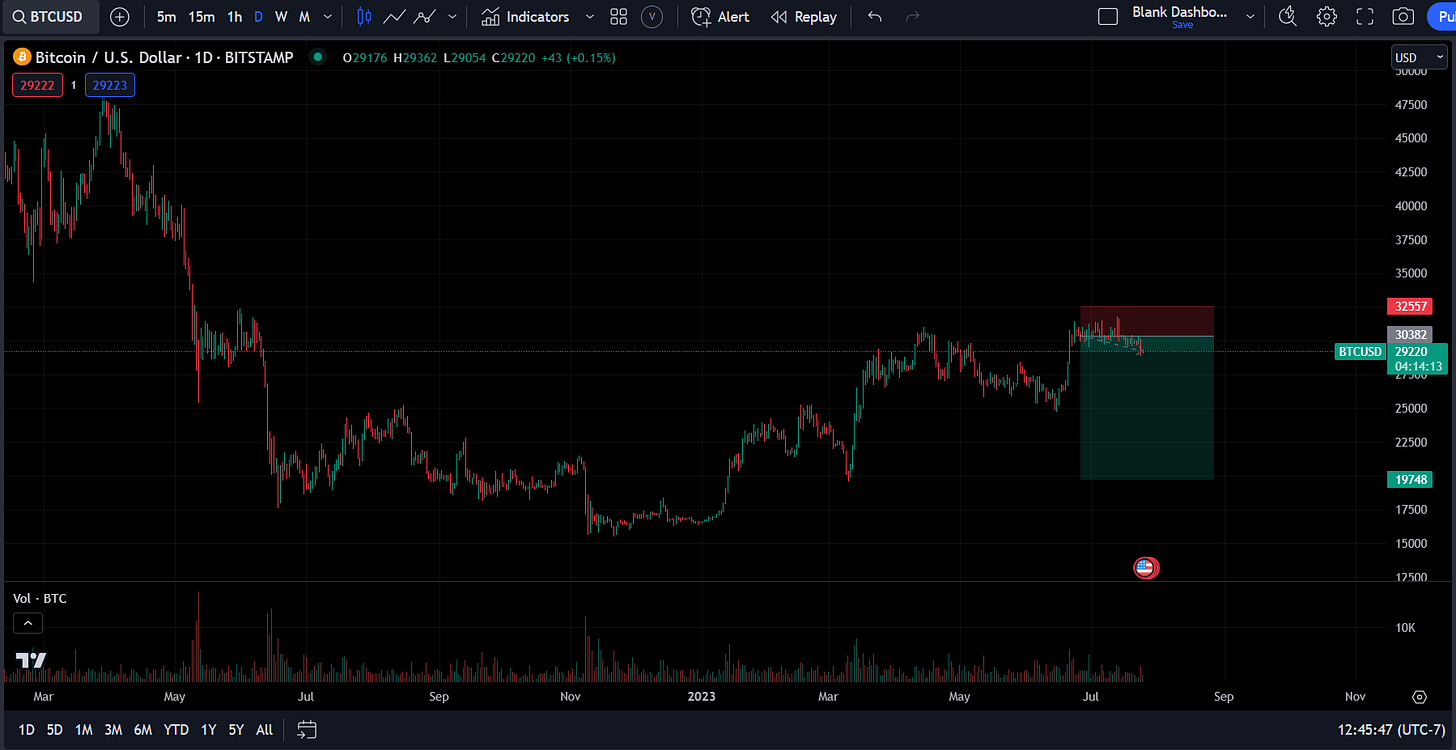Select the 1Y date range

208,730
